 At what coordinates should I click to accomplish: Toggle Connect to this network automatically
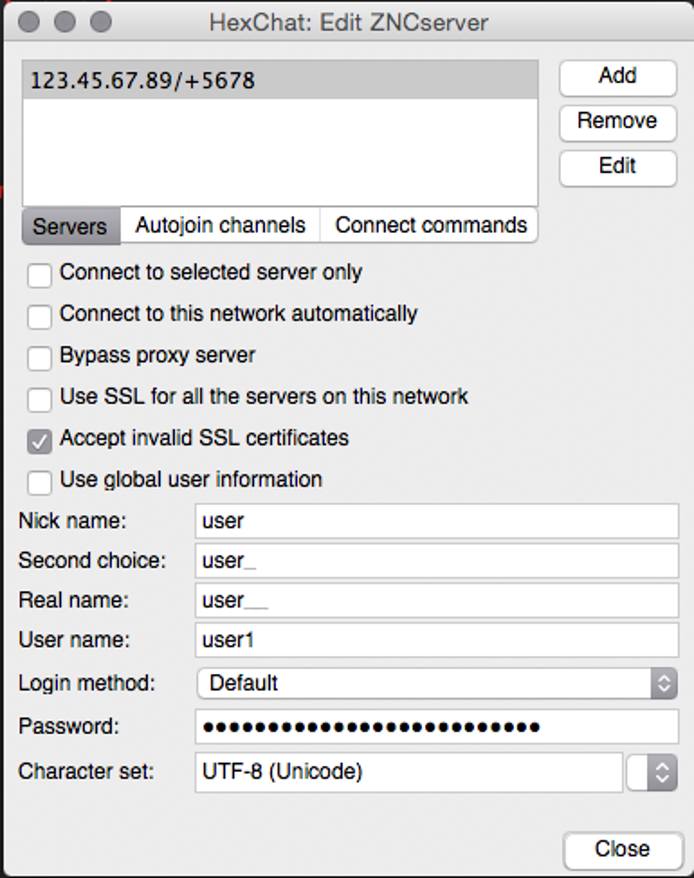(x=40, y=316)
